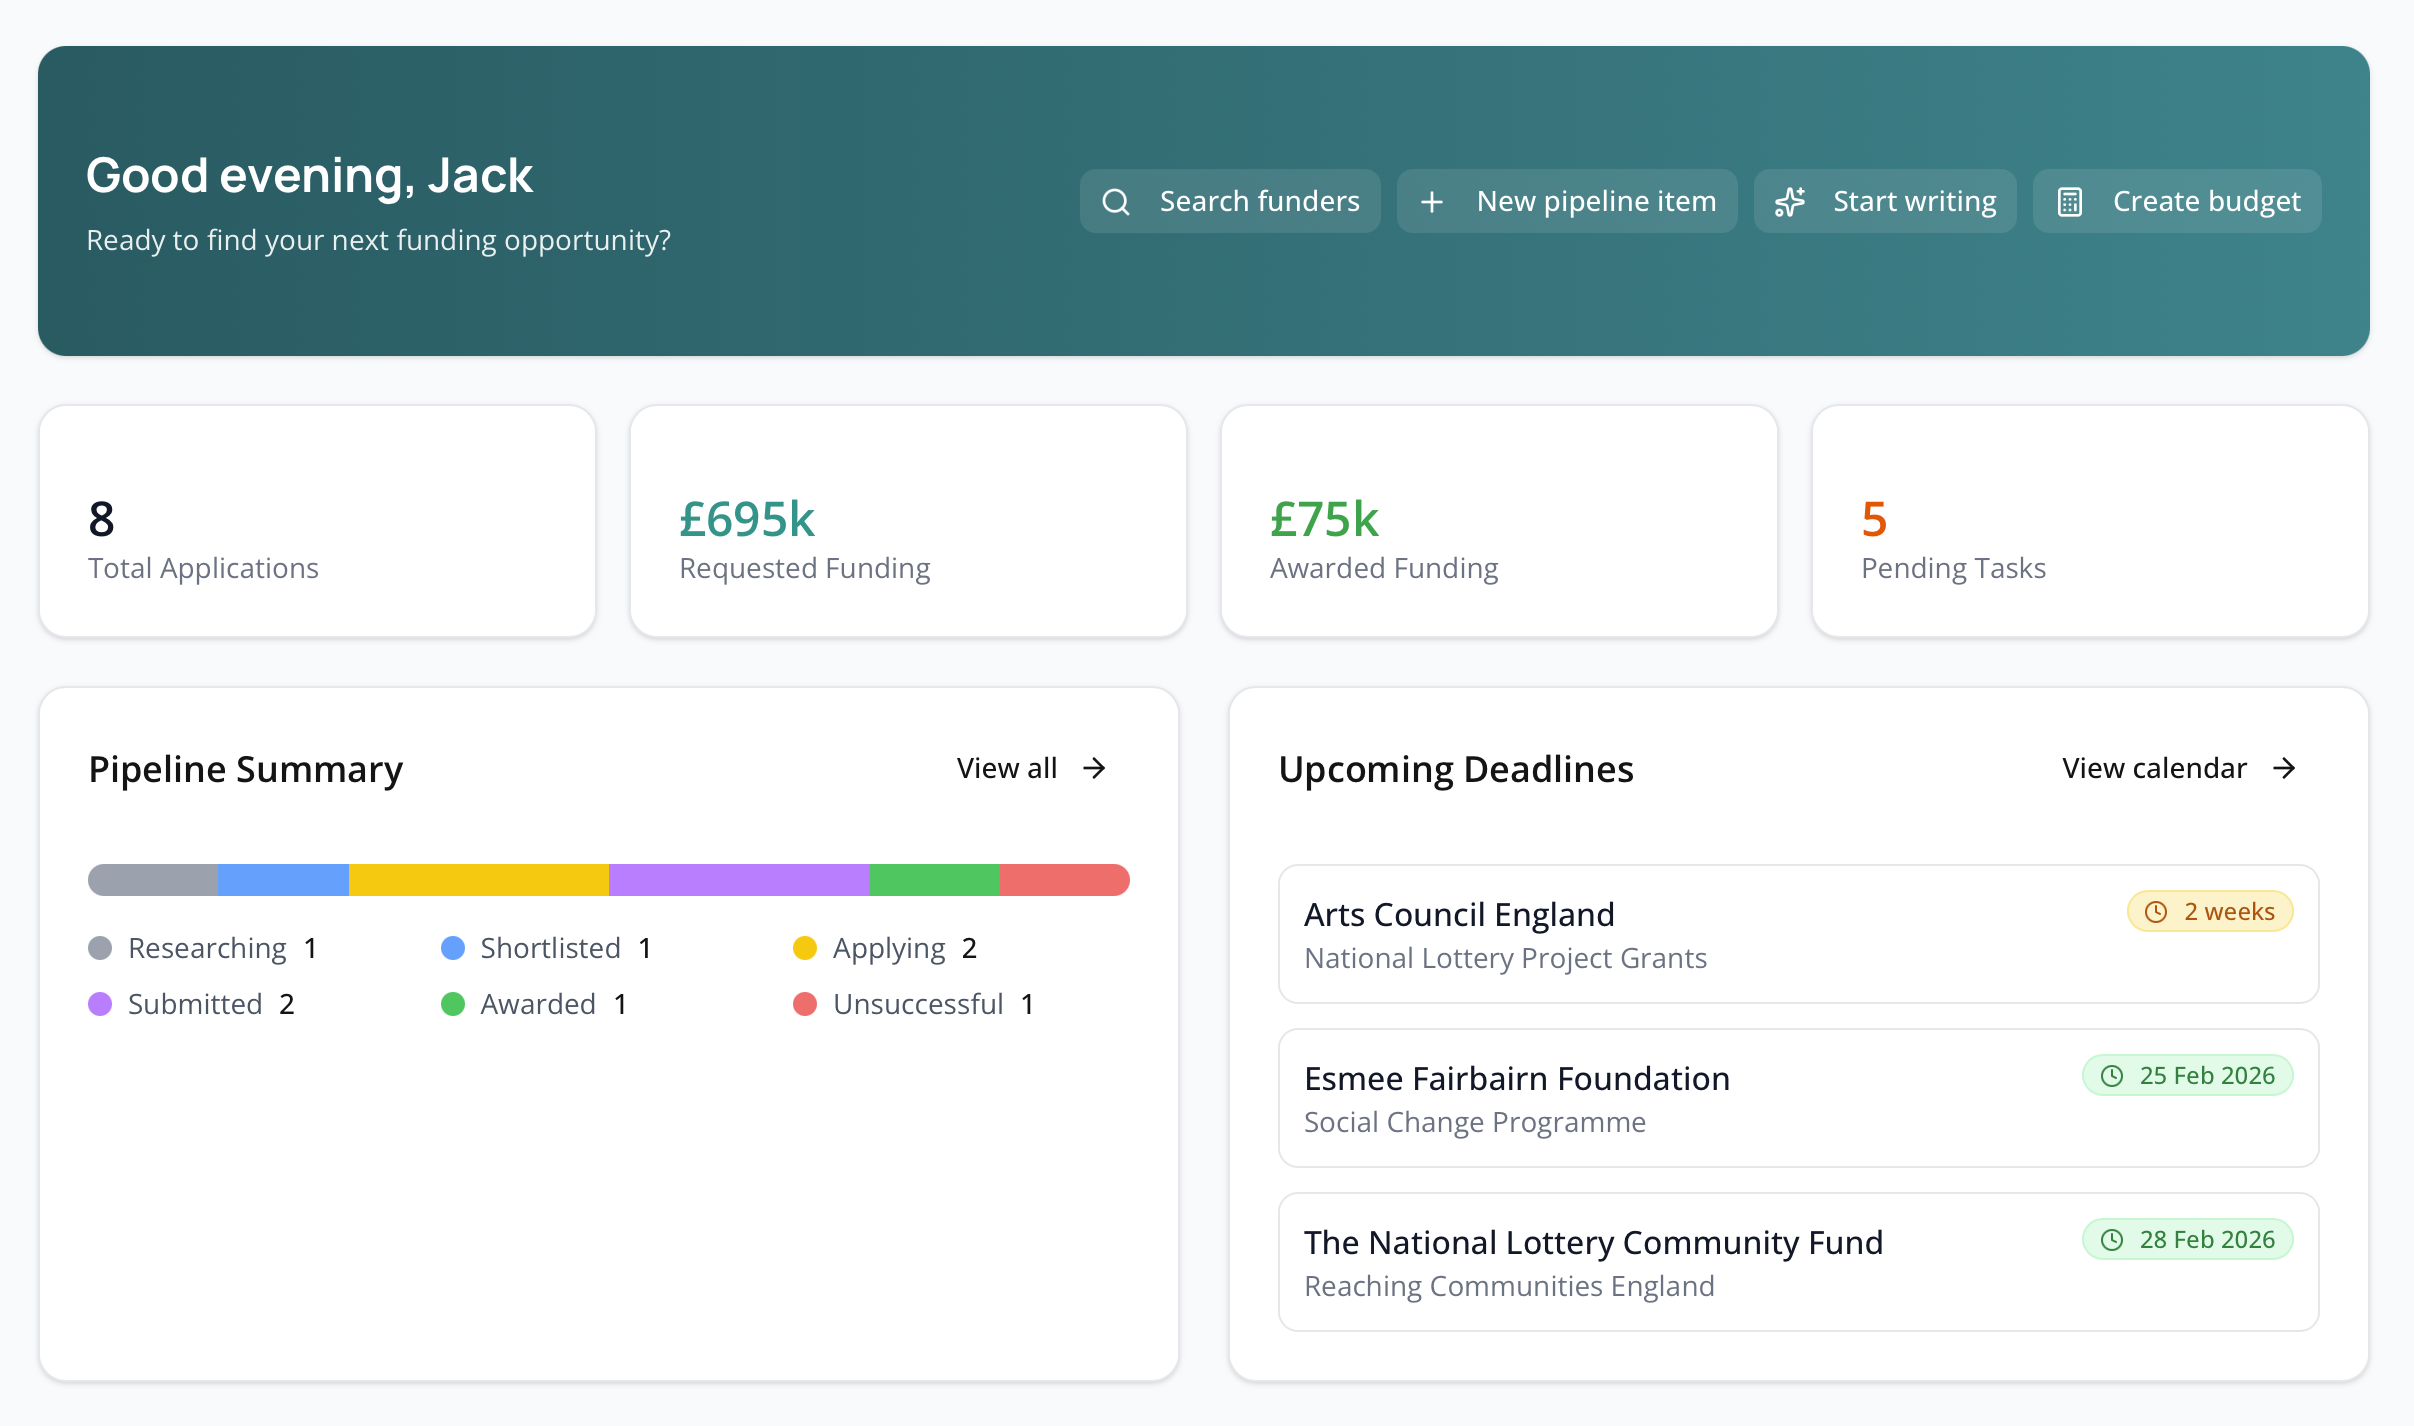
Task: Click the plus icon for New pipeline item
Action: (1432, 202)
